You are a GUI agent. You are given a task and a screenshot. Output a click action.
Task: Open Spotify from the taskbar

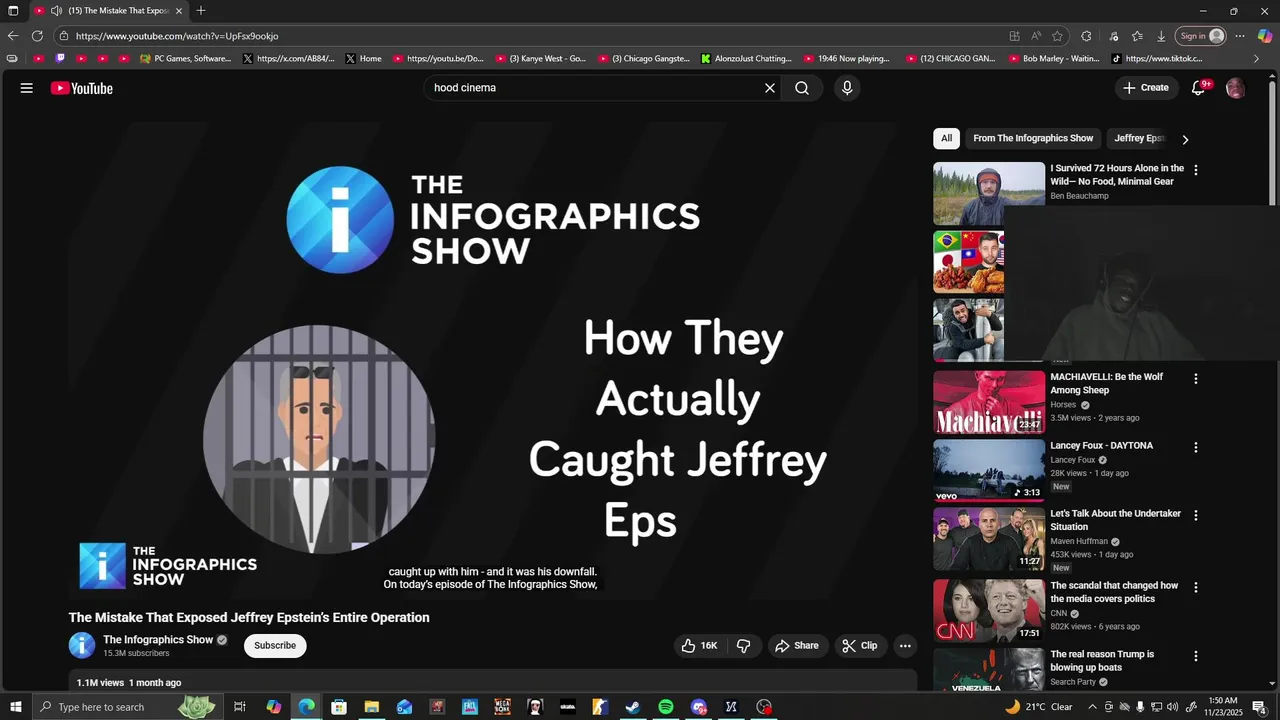pyautogui.click(x=666, y=707)
